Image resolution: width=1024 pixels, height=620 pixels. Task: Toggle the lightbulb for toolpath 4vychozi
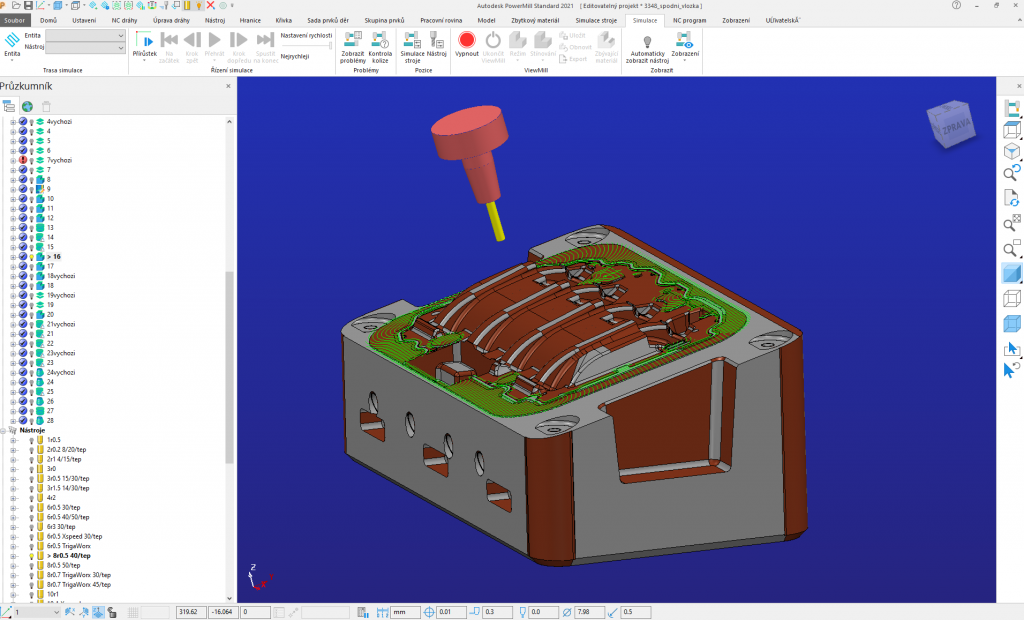(31, 122)
